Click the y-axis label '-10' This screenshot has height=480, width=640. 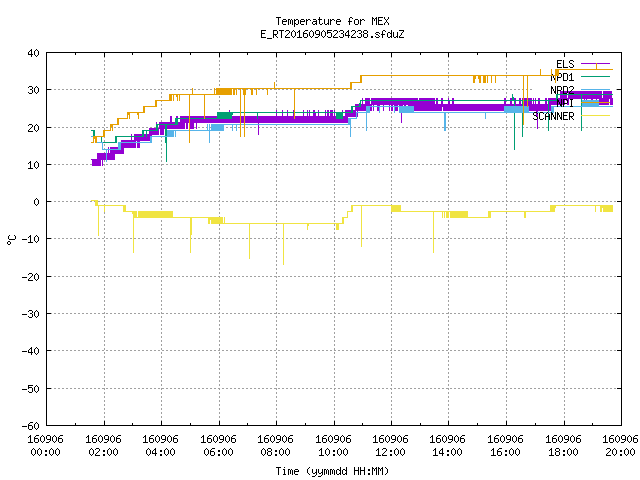(x=31, y=239)
